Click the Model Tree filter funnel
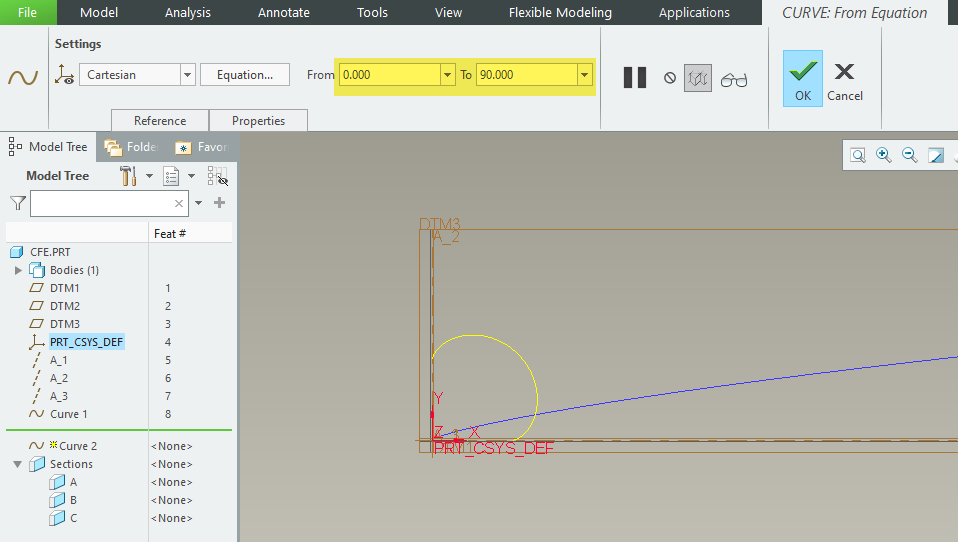This screenshot has width=958, height=542. click(17, 203)
